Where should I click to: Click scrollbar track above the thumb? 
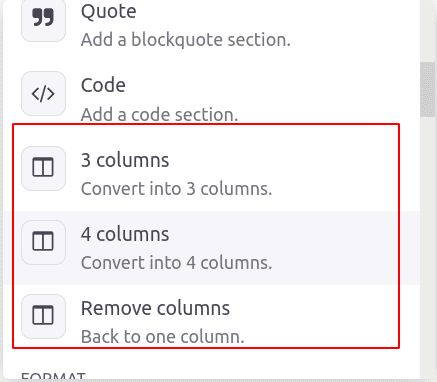428,31
